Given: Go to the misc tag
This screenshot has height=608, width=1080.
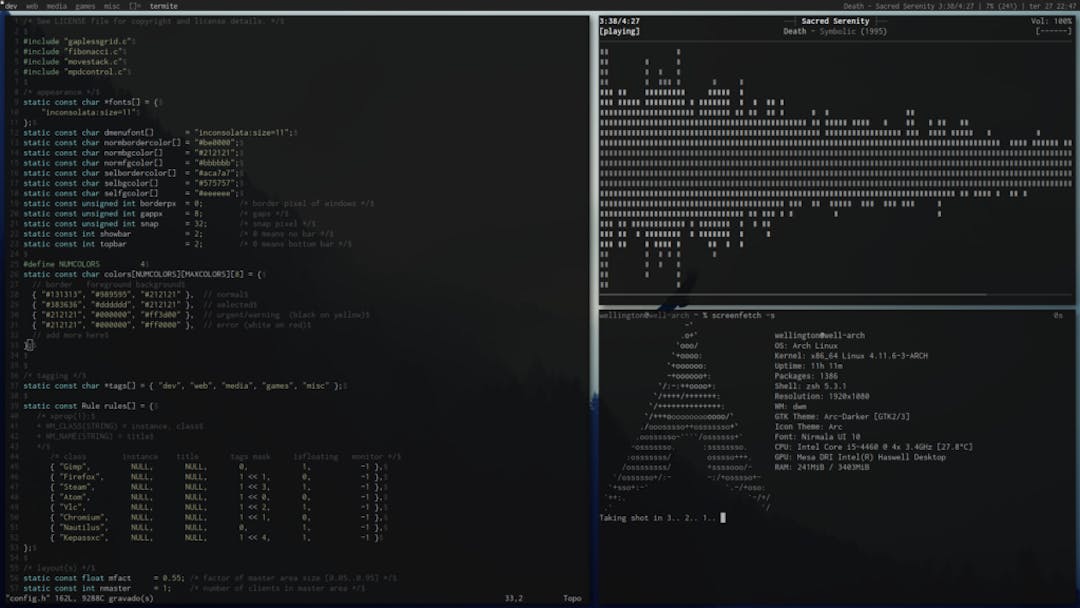Looking at the screenshot, I should (x=113, y=6).
